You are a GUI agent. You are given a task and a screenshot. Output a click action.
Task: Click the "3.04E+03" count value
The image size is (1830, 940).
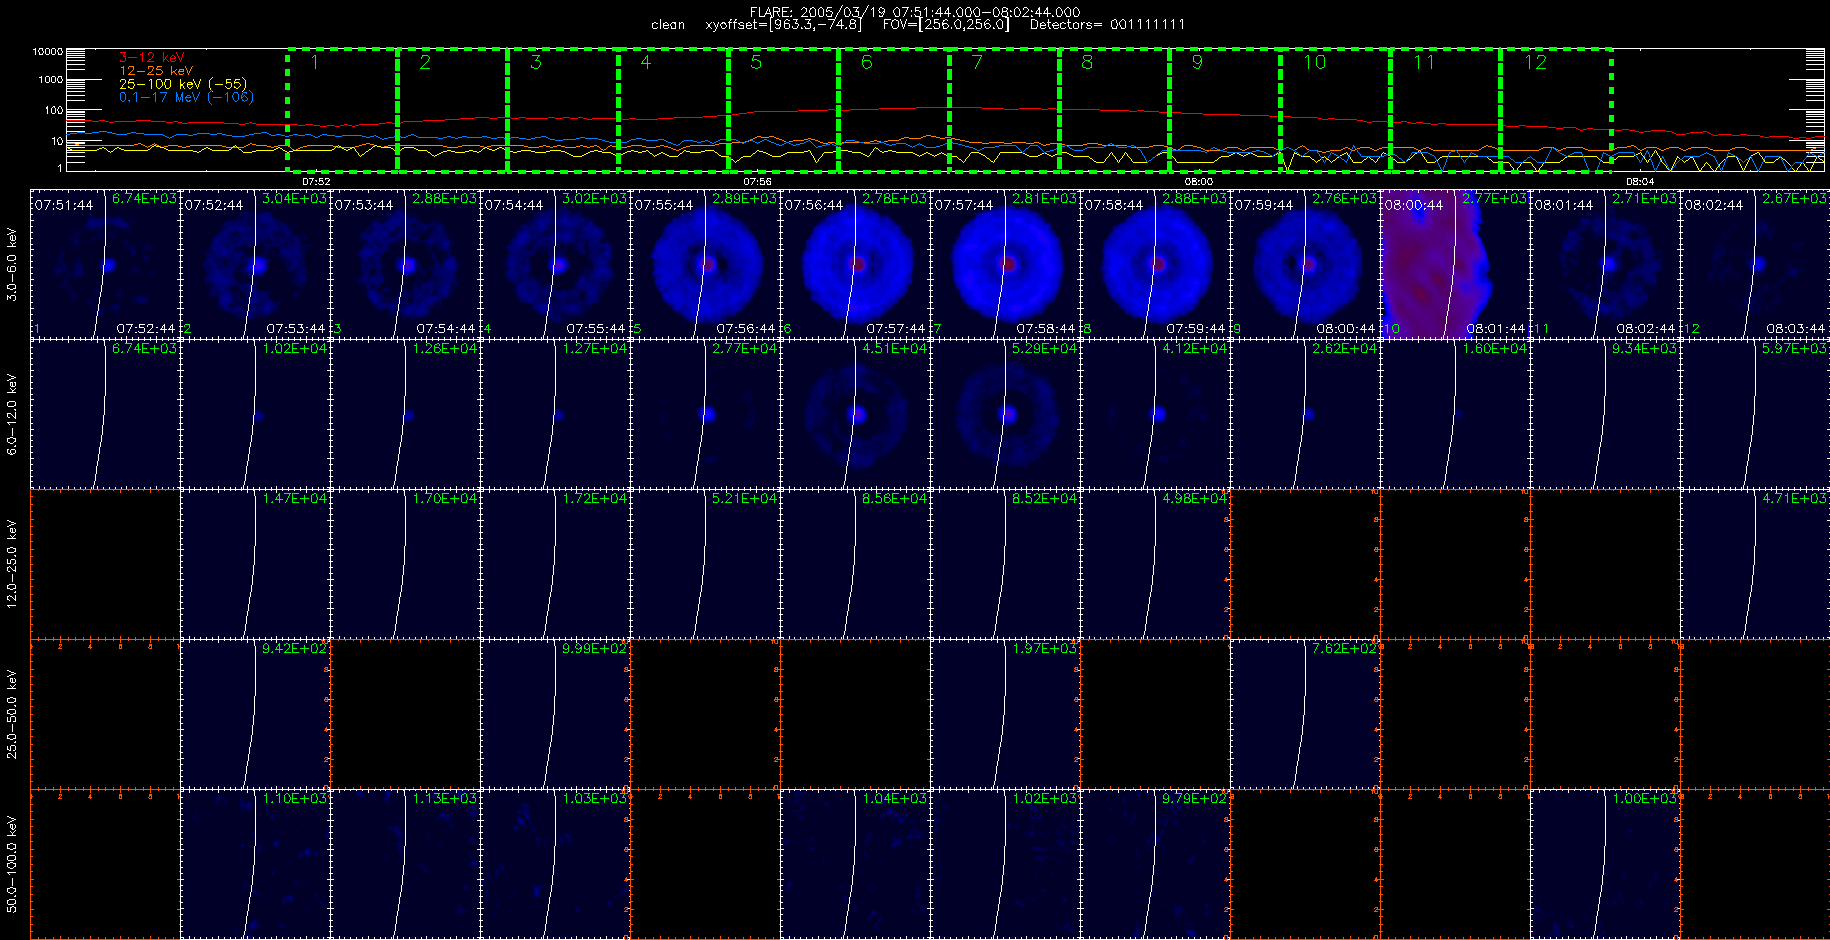click(294, 199)
